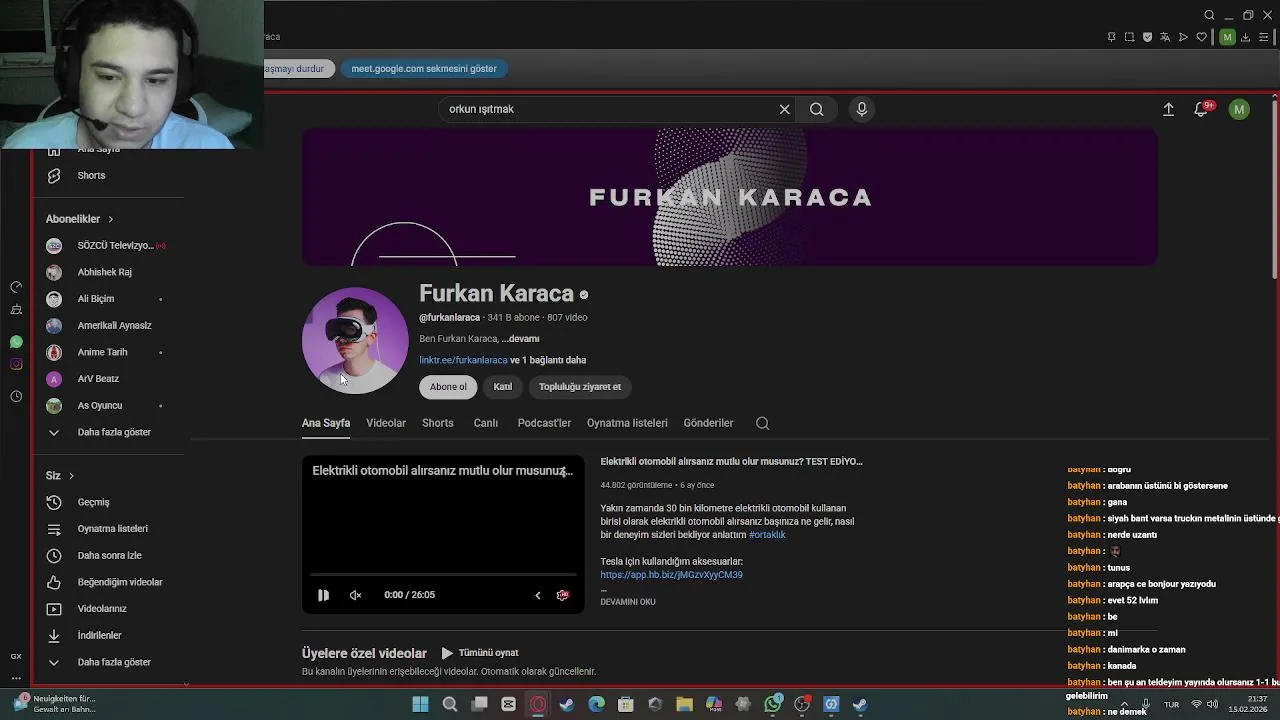1280x720 pixels.
Task: Switch to the channel Shorts tab
Action: tap(438, 423)
